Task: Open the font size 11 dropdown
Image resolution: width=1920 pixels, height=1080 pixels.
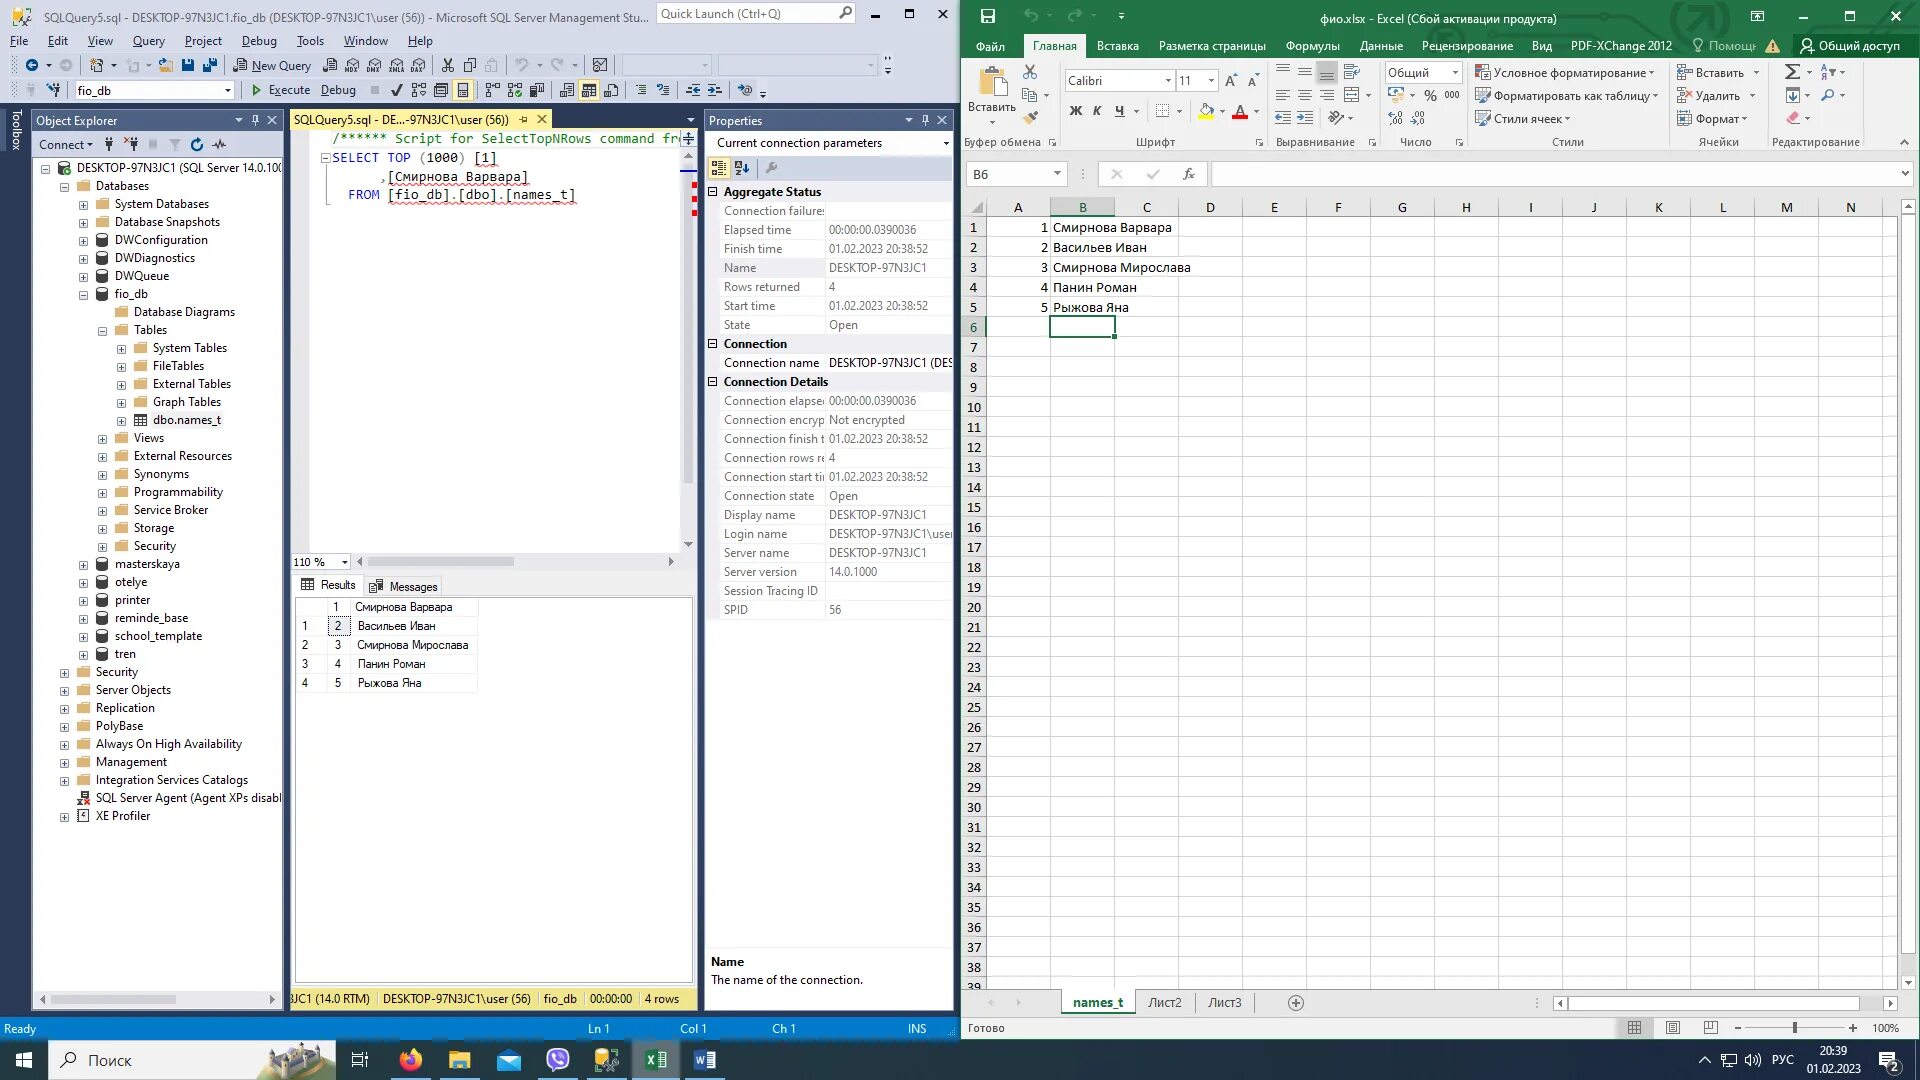Action: pyautogui.click(x=1211, y=81)
